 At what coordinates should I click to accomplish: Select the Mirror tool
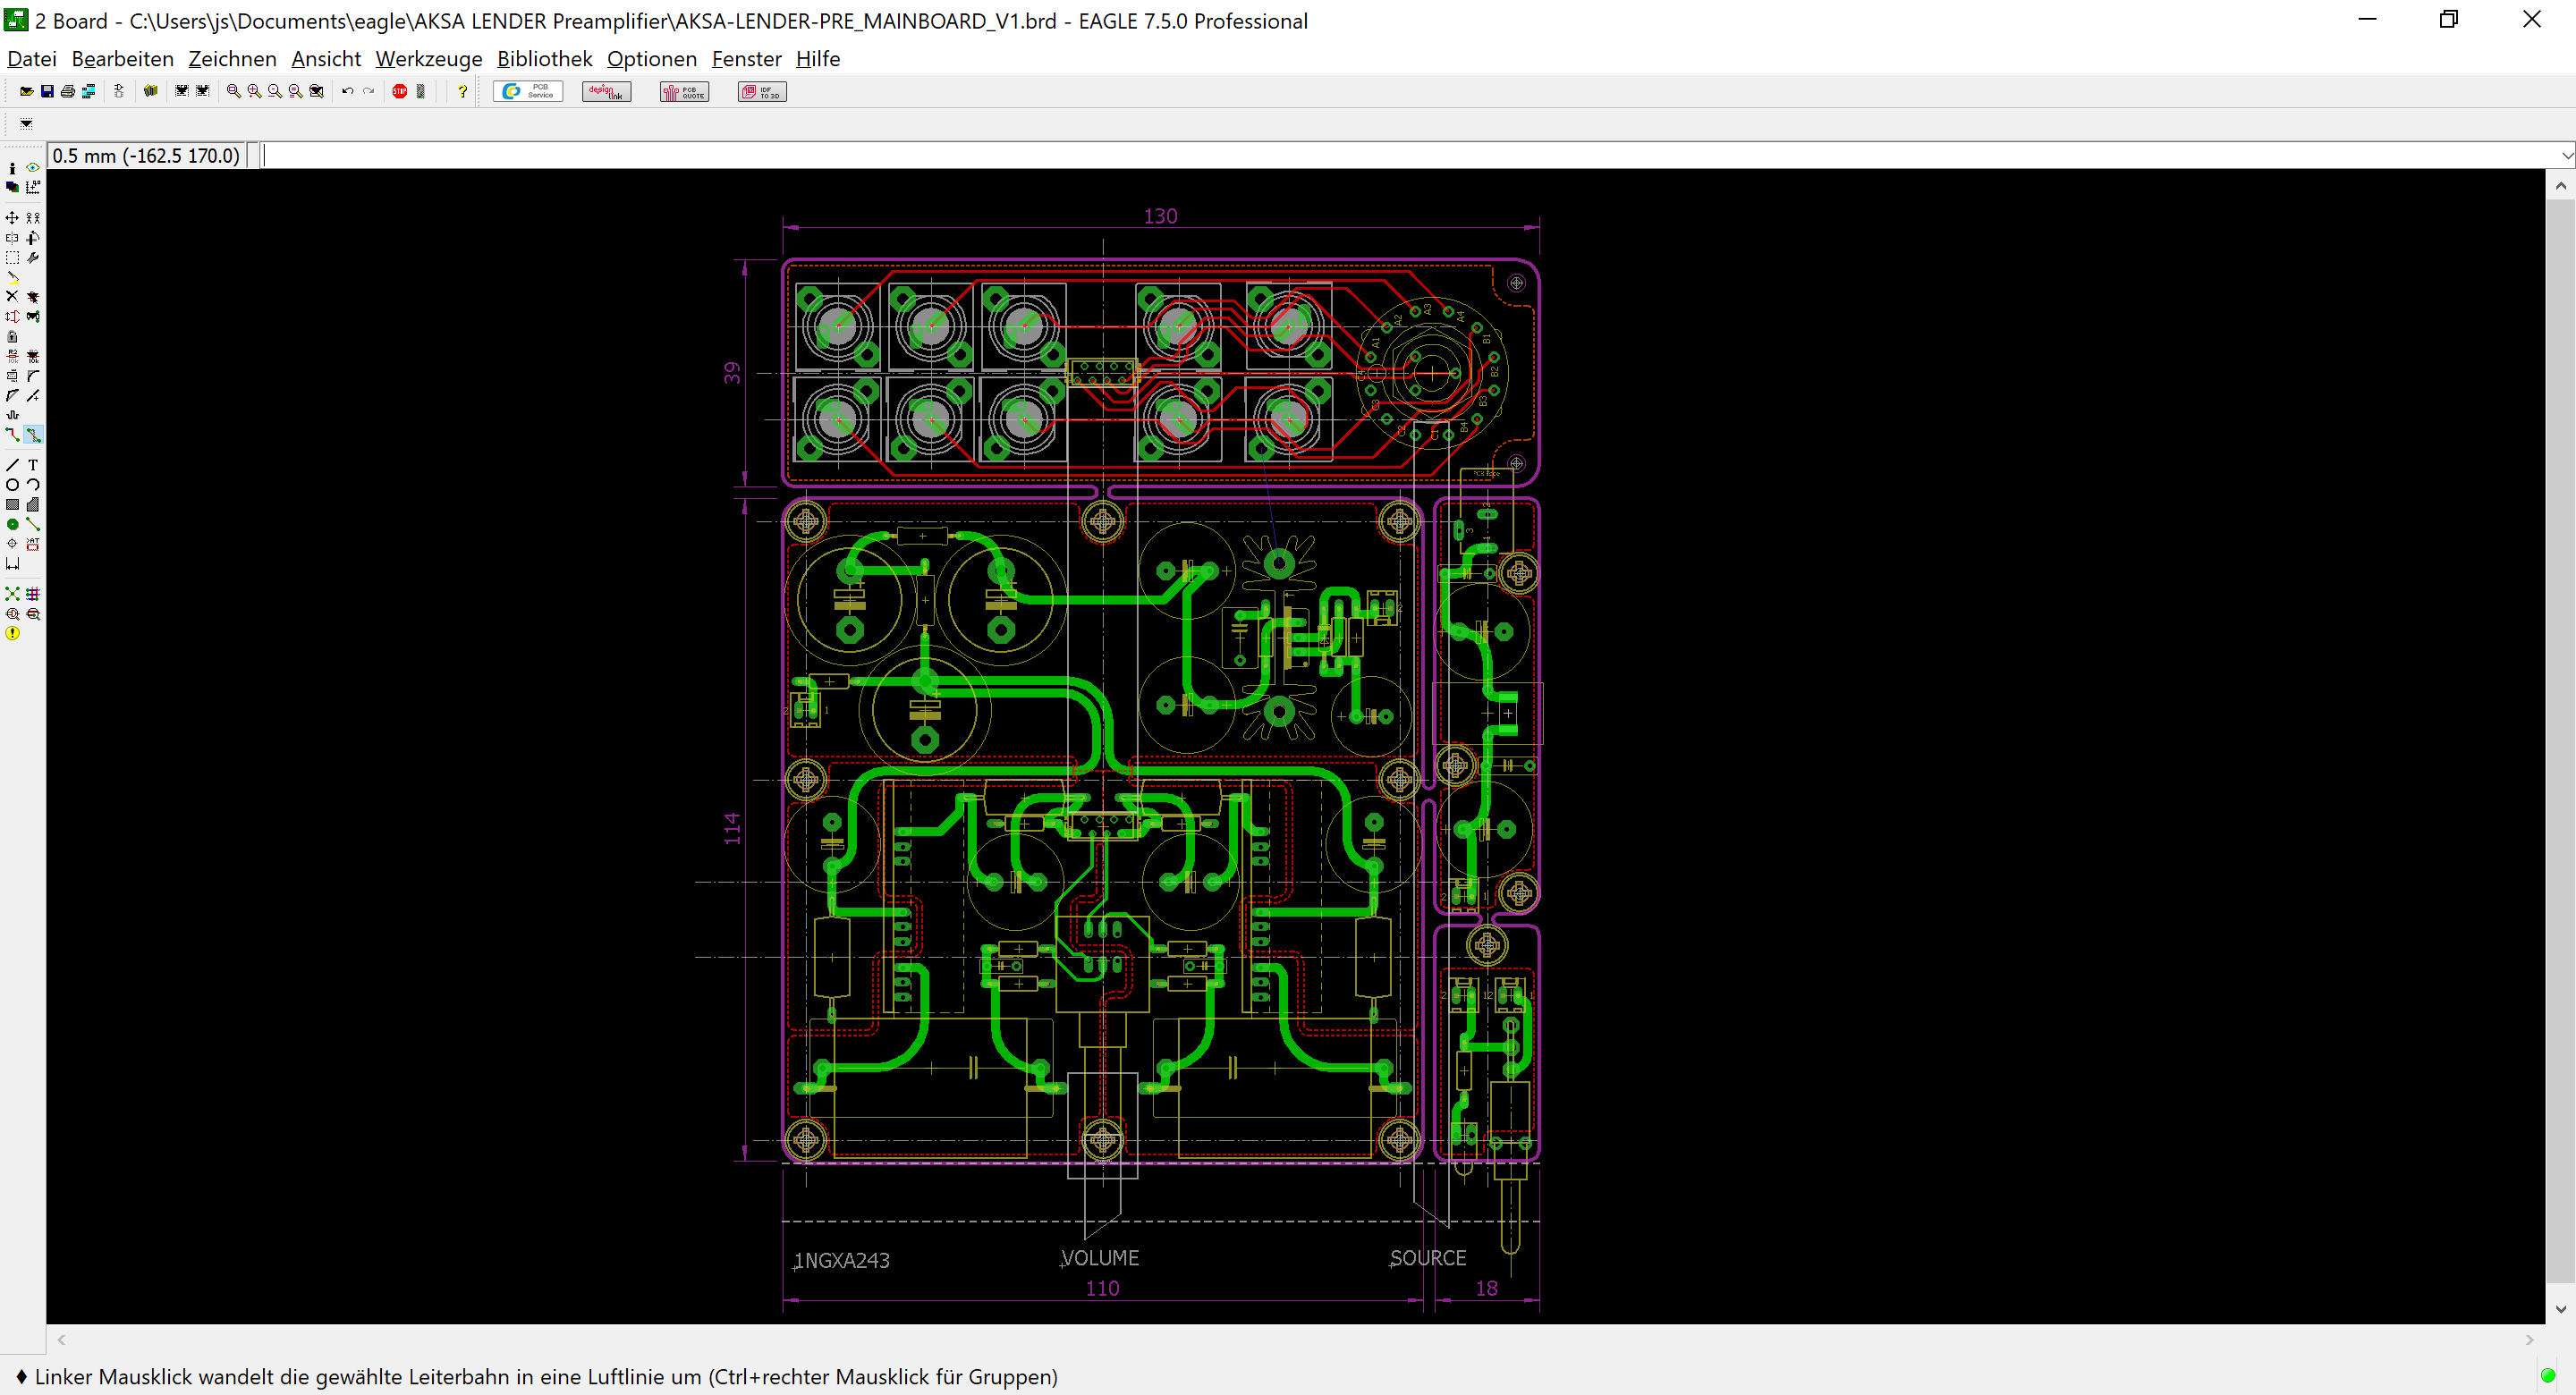coord(12,238)
